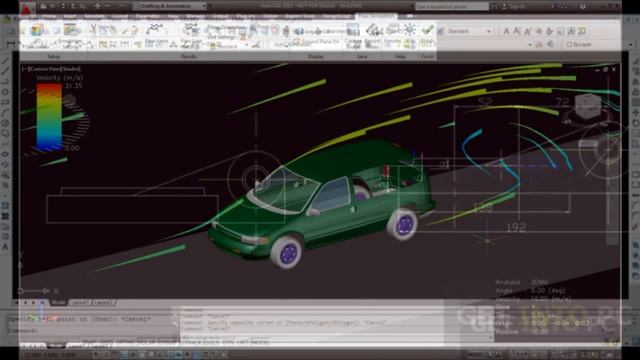Image resolution: width=640 pixels, height=360 pixels.
Task: Open the View ribbon tab
Action: (173, 17)
